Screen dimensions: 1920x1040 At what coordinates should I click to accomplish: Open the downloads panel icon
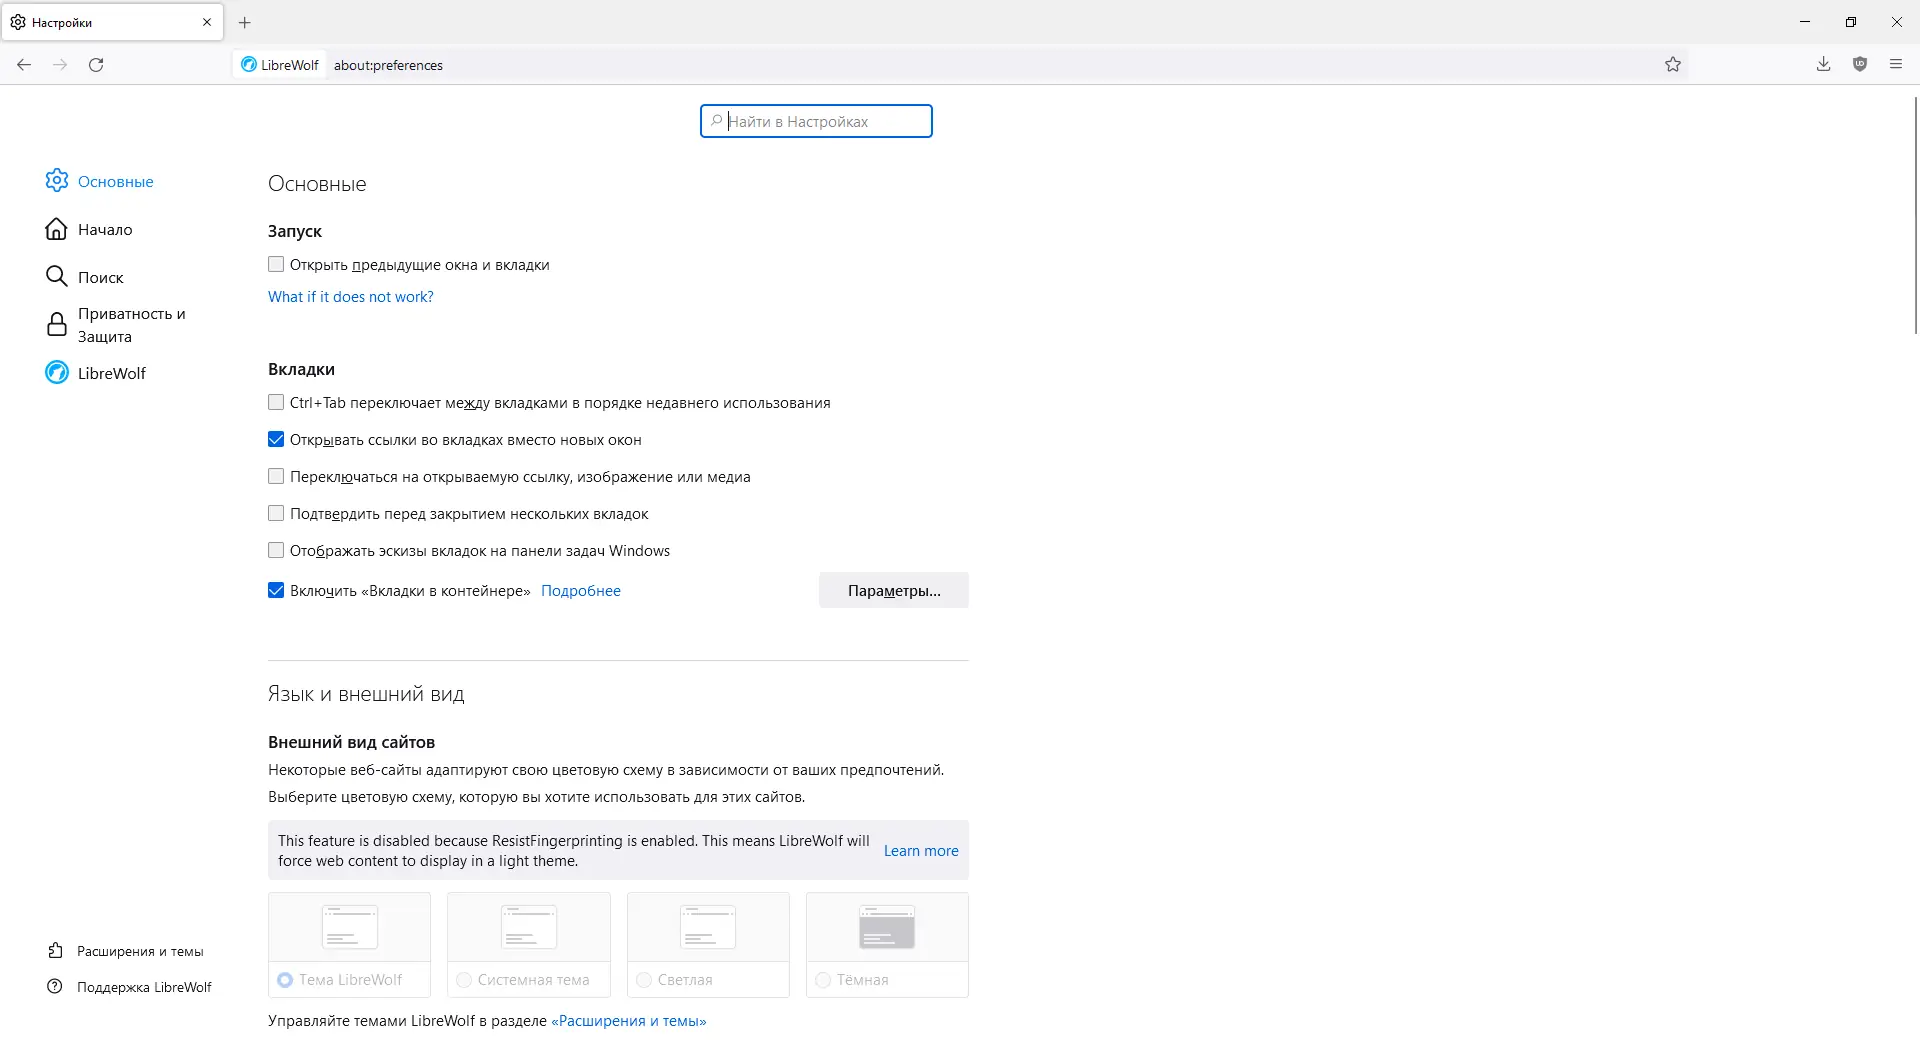coord(1823,64)
